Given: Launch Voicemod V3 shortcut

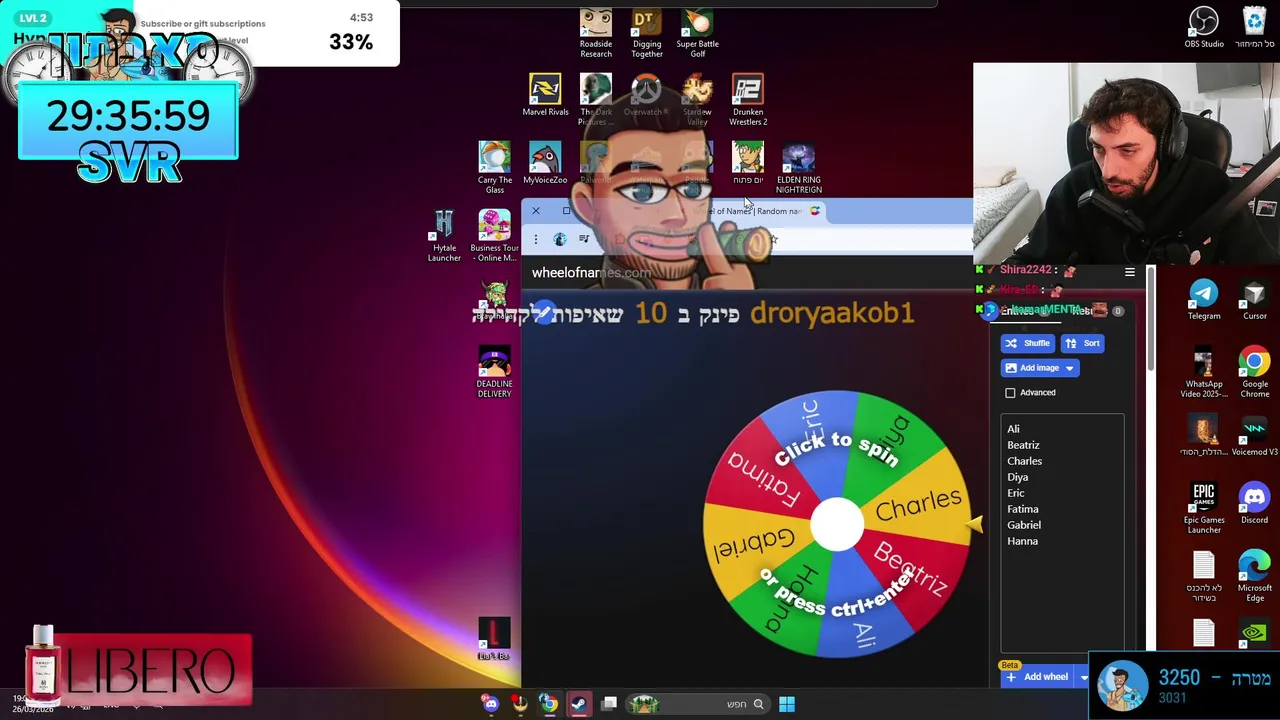Looking at the screenshot, I should pyautogui.click(x=1254, y=435).
